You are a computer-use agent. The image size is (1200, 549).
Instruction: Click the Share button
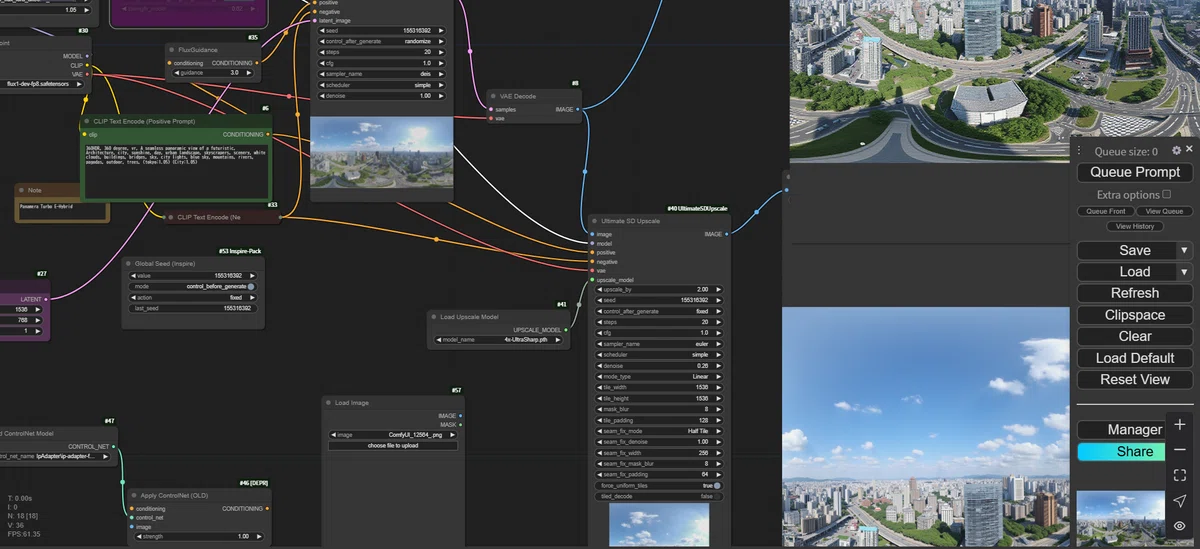tap(1123, 451)
